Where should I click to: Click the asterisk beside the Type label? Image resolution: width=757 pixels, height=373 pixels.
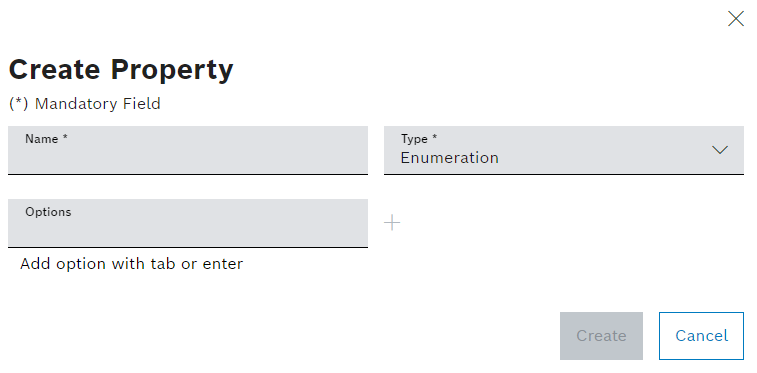[x=435, y=138]
